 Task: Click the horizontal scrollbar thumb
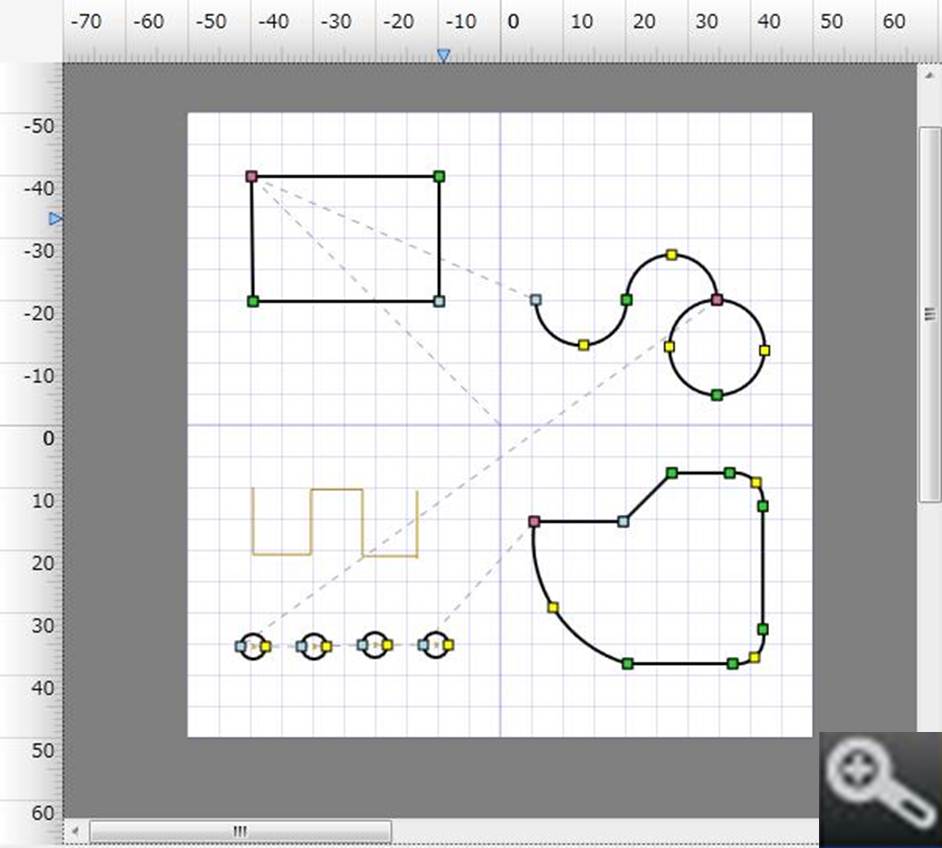coord(240,831)
